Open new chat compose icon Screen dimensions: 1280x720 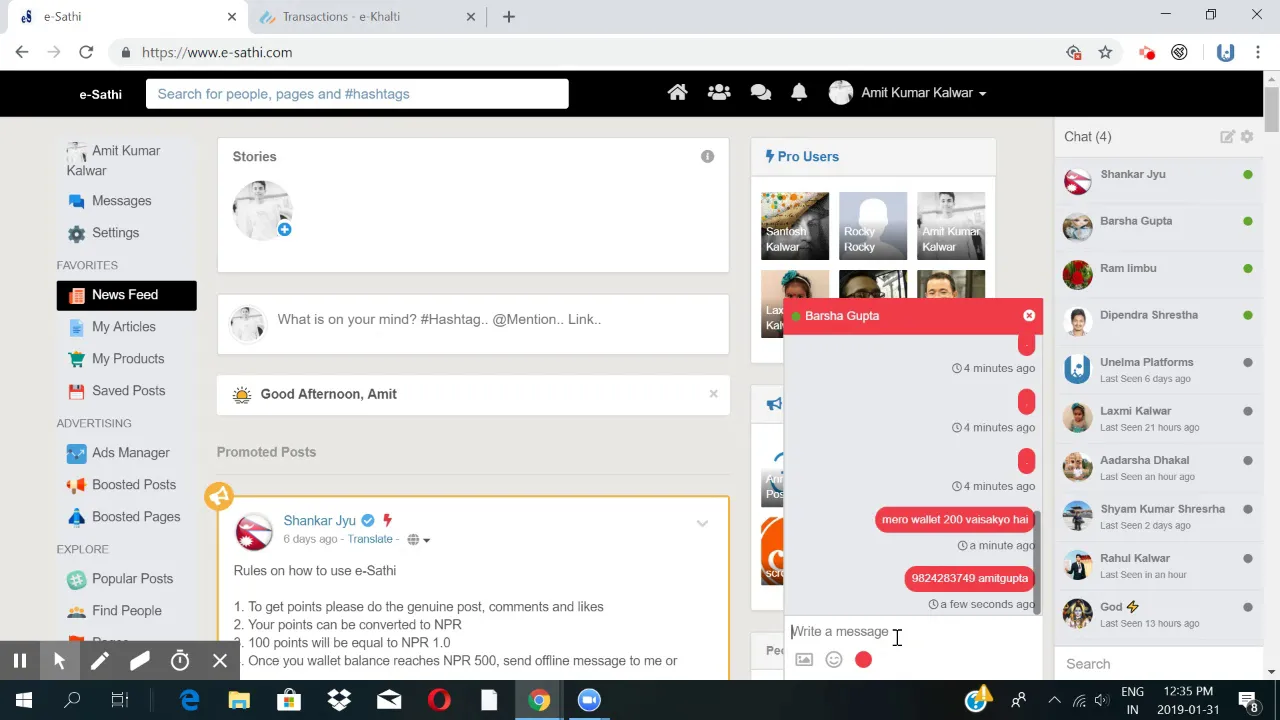[x=1227, y=137]
